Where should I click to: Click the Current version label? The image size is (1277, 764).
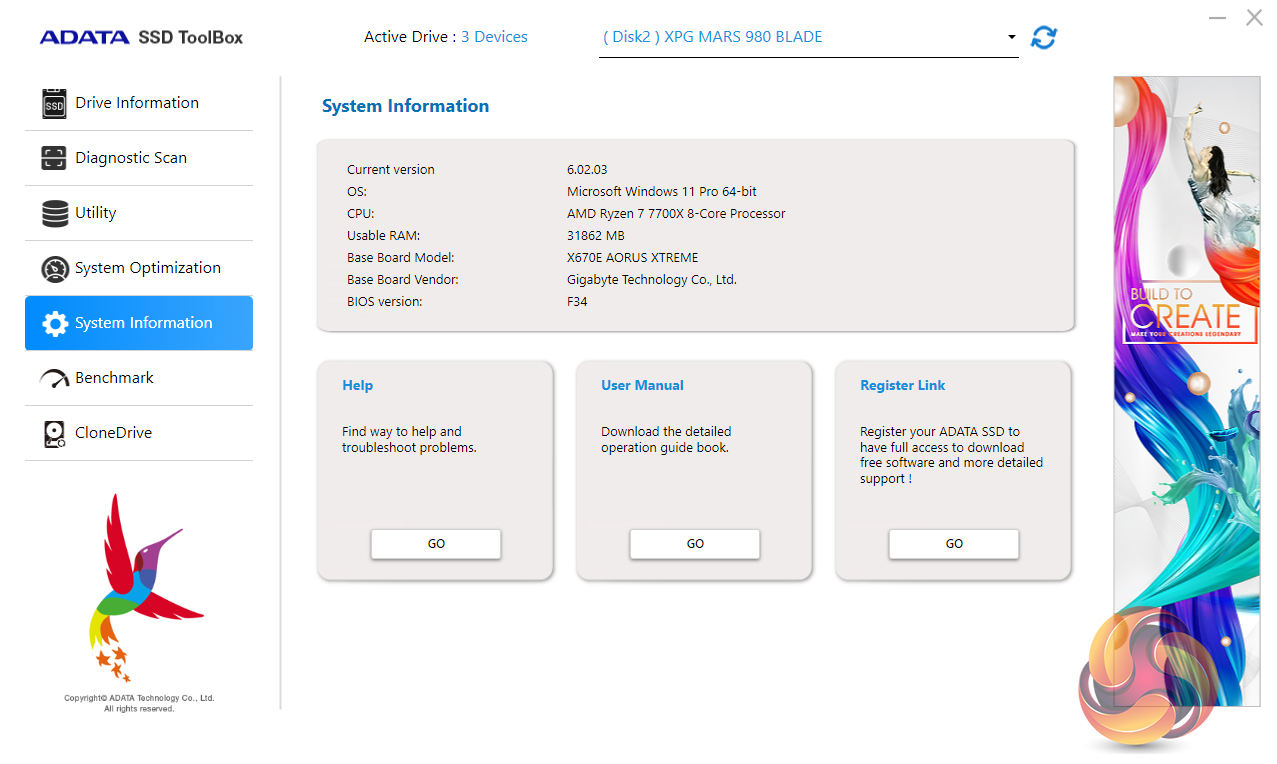pyautogui.click(x=391, y=170)
